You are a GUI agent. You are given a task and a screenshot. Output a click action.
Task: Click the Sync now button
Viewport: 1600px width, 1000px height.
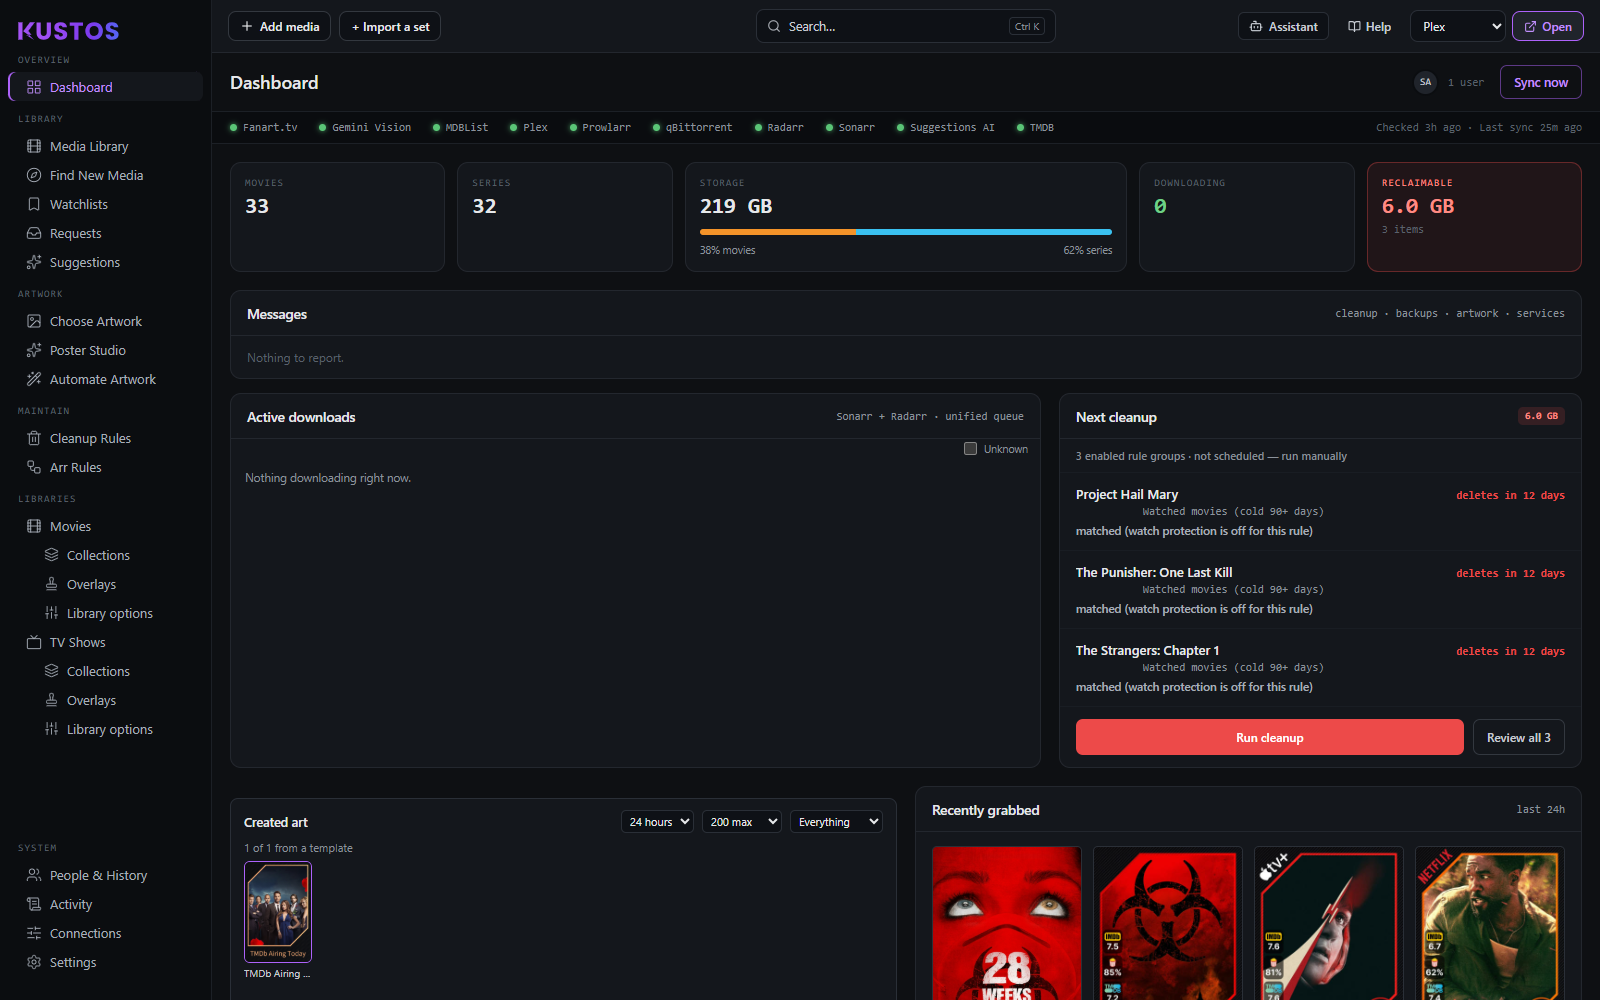[1540, 83]
